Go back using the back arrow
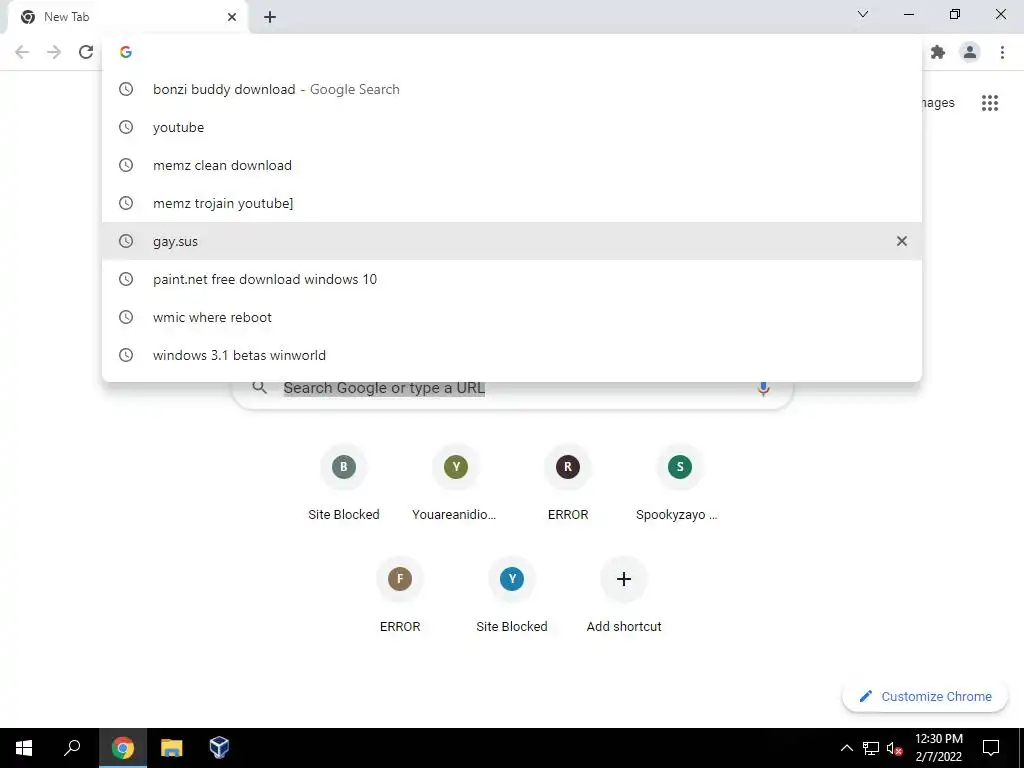This screenshot has width=1024, height=768. [22, 52]
